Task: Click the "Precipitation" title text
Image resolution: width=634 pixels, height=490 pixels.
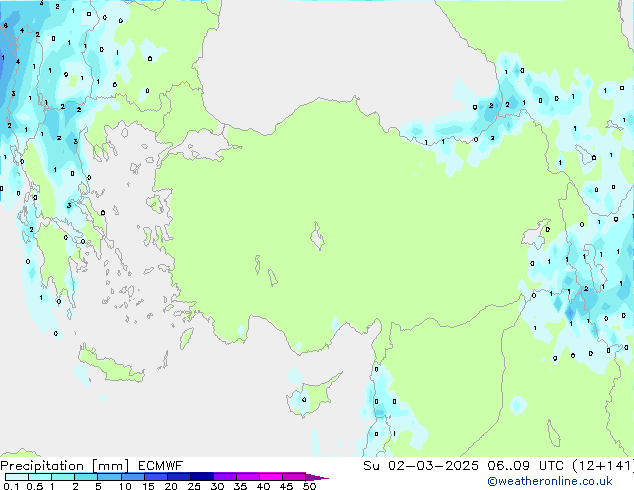Action: pos(42,466)
